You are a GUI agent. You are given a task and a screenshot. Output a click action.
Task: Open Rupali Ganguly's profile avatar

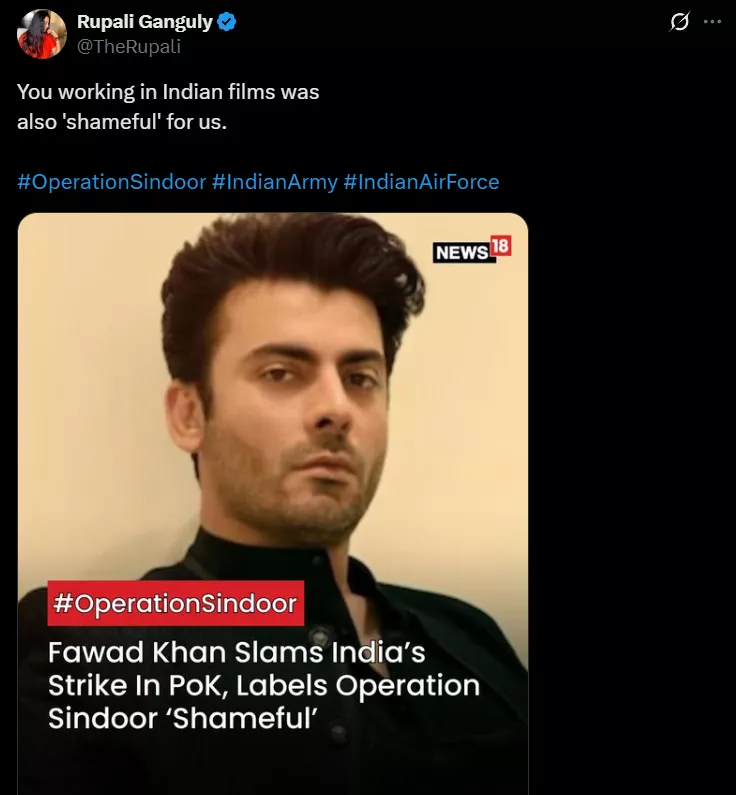(x=42, y=34)
